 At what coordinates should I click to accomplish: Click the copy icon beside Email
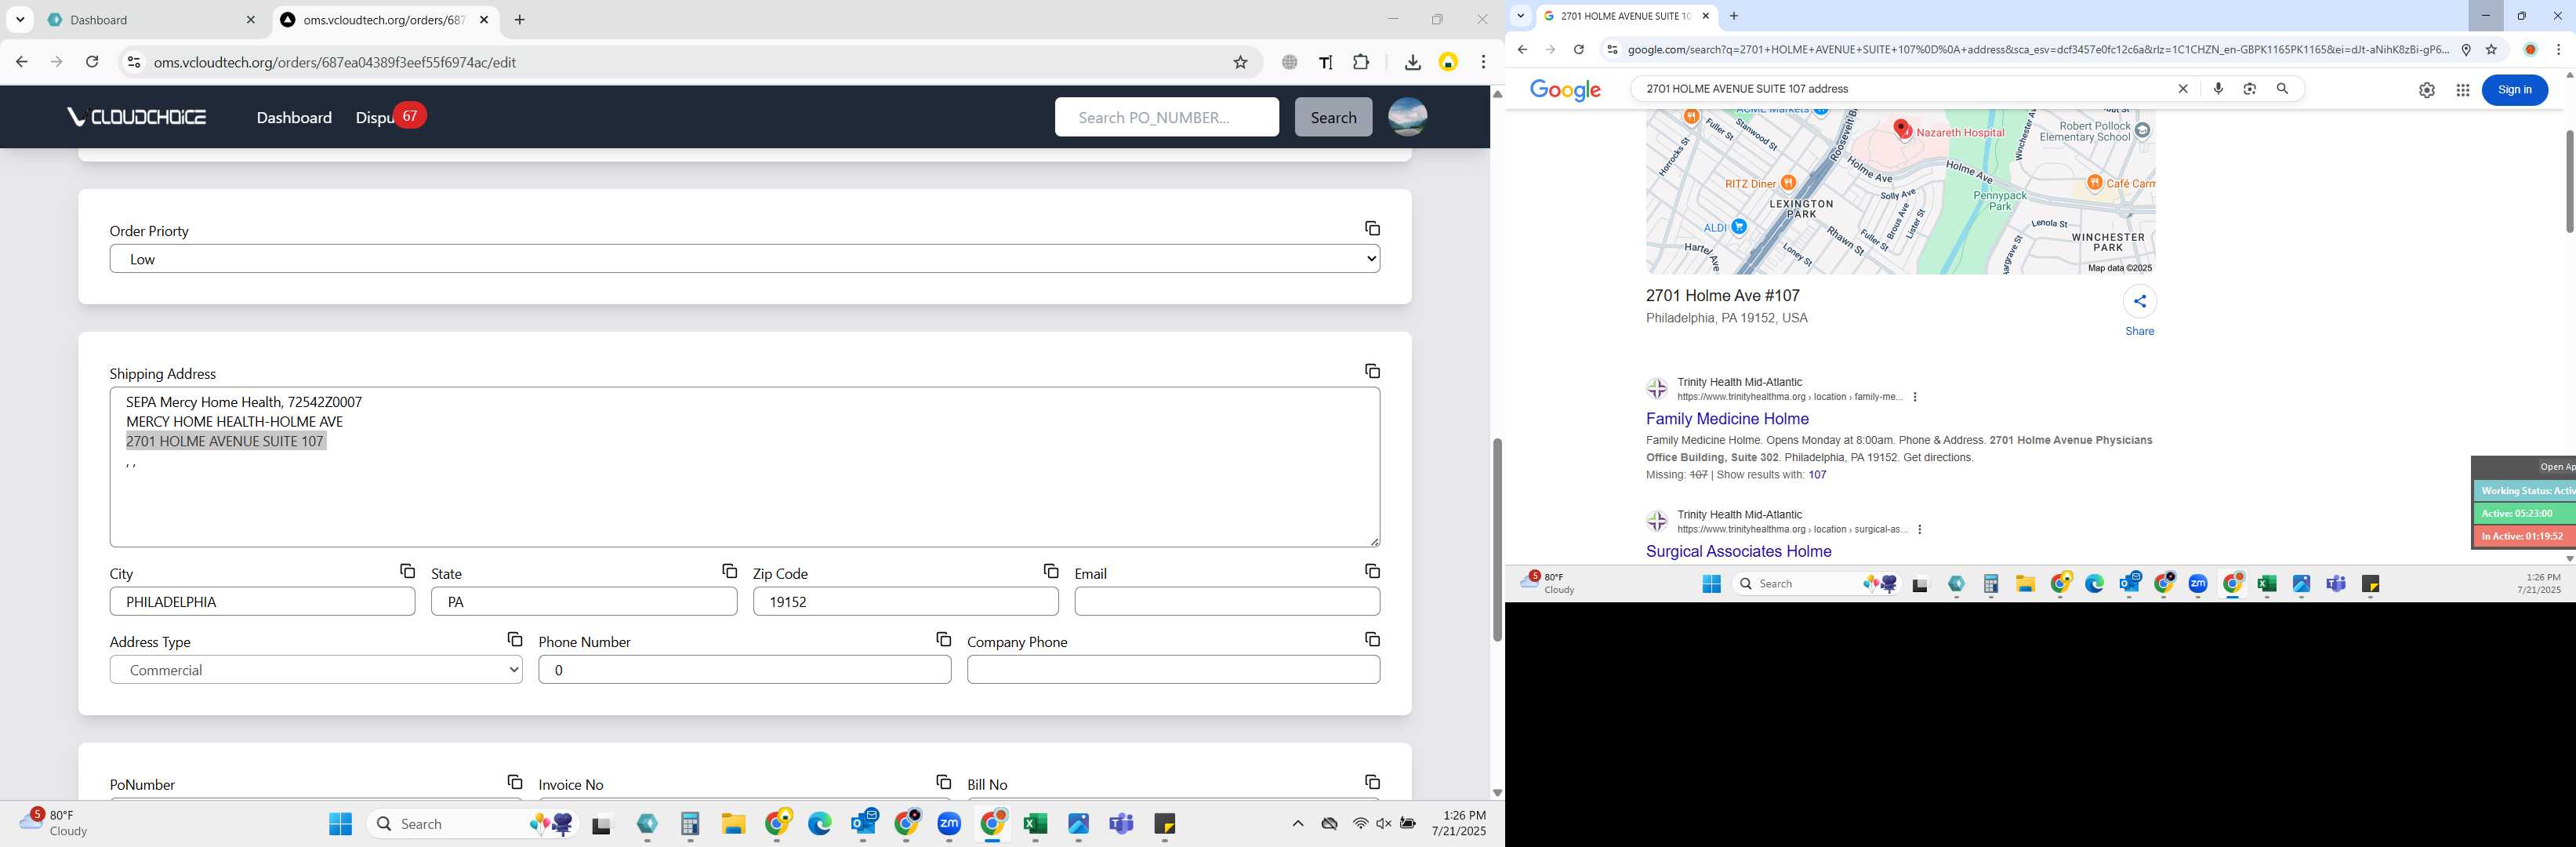point(1372,571)
